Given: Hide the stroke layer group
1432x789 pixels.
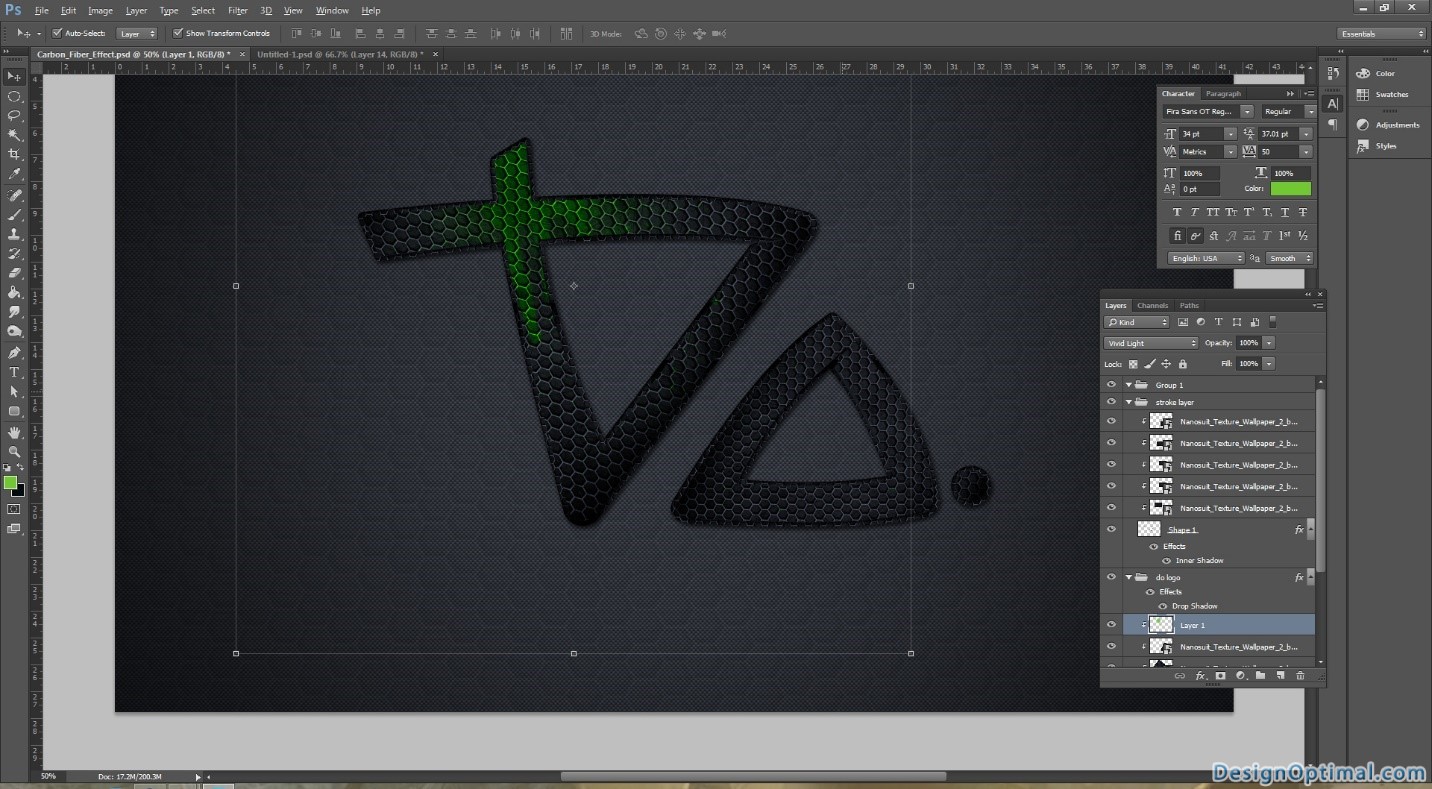Looking at the screenshot, I should tap(1110, 402).
